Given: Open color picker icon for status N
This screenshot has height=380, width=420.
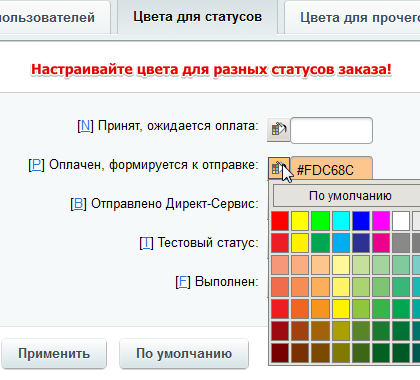Looking at the screenshot, I should point(279,130).
